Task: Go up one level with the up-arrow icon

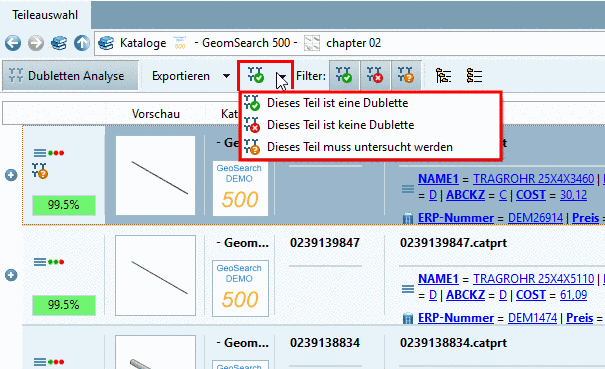Action: tap(82, 43)
